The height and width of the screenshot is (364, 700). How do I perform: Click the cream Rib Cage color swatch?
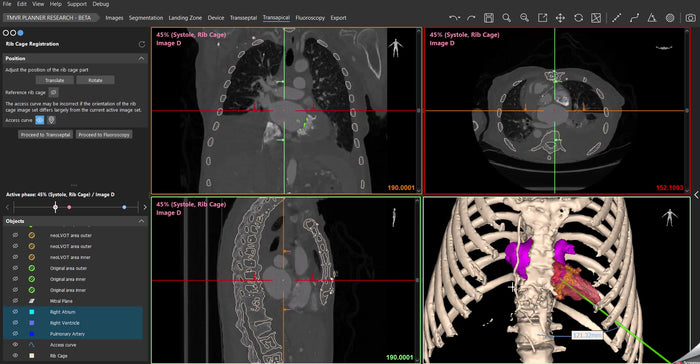coord(32,356)
